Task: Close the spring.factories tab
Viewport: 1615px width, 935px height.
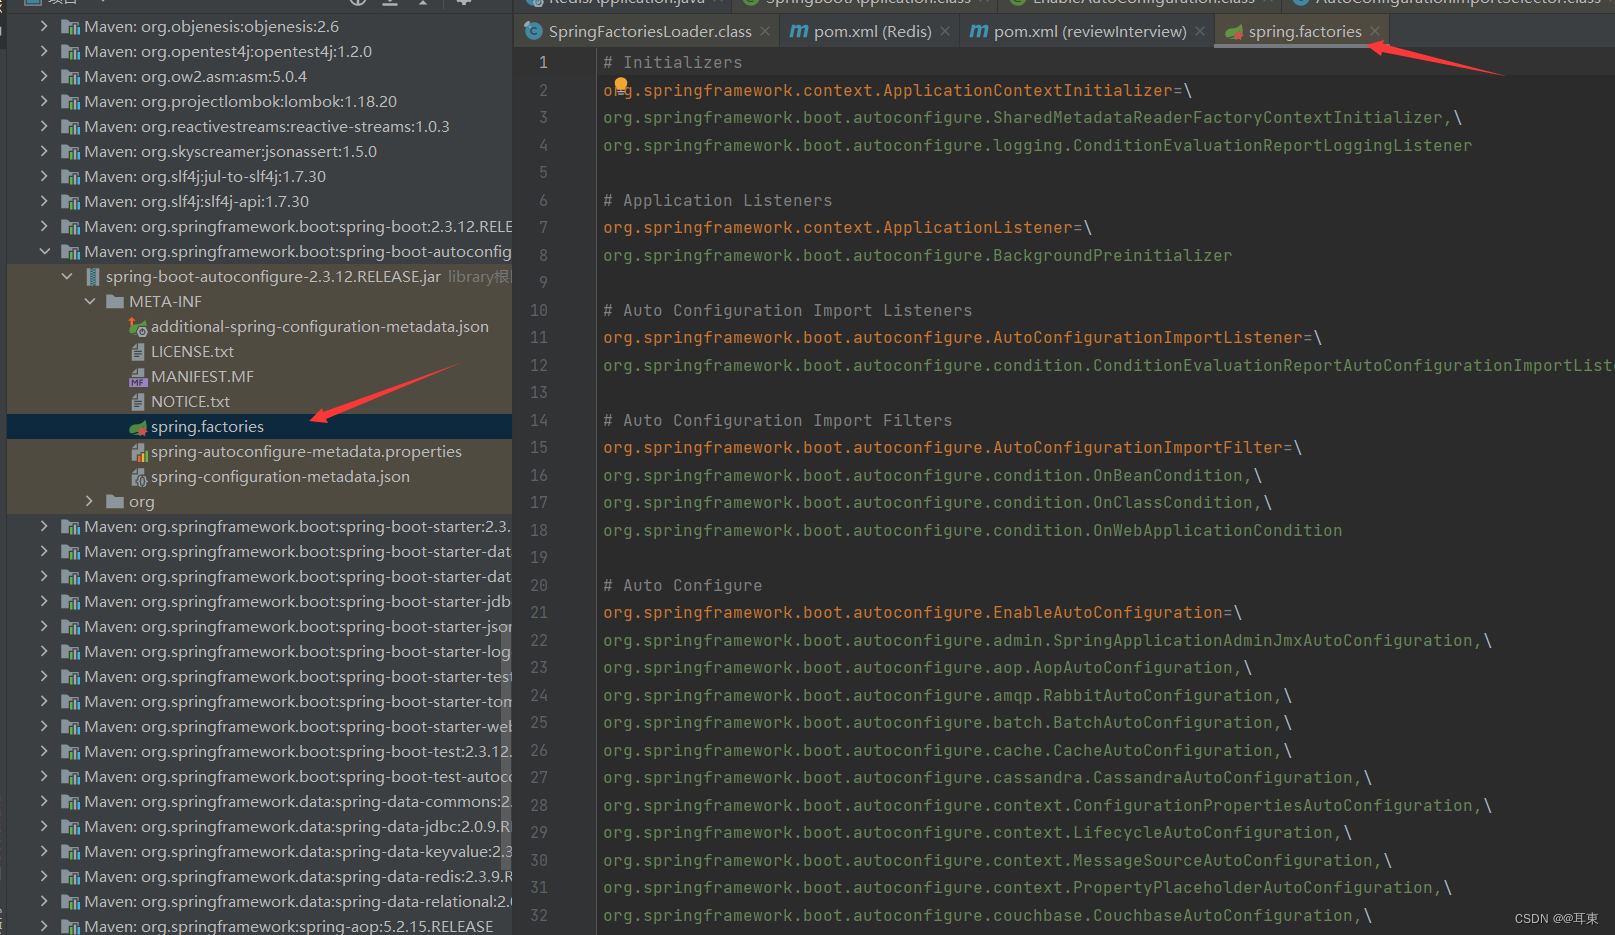Action: tap(1375, 32)
